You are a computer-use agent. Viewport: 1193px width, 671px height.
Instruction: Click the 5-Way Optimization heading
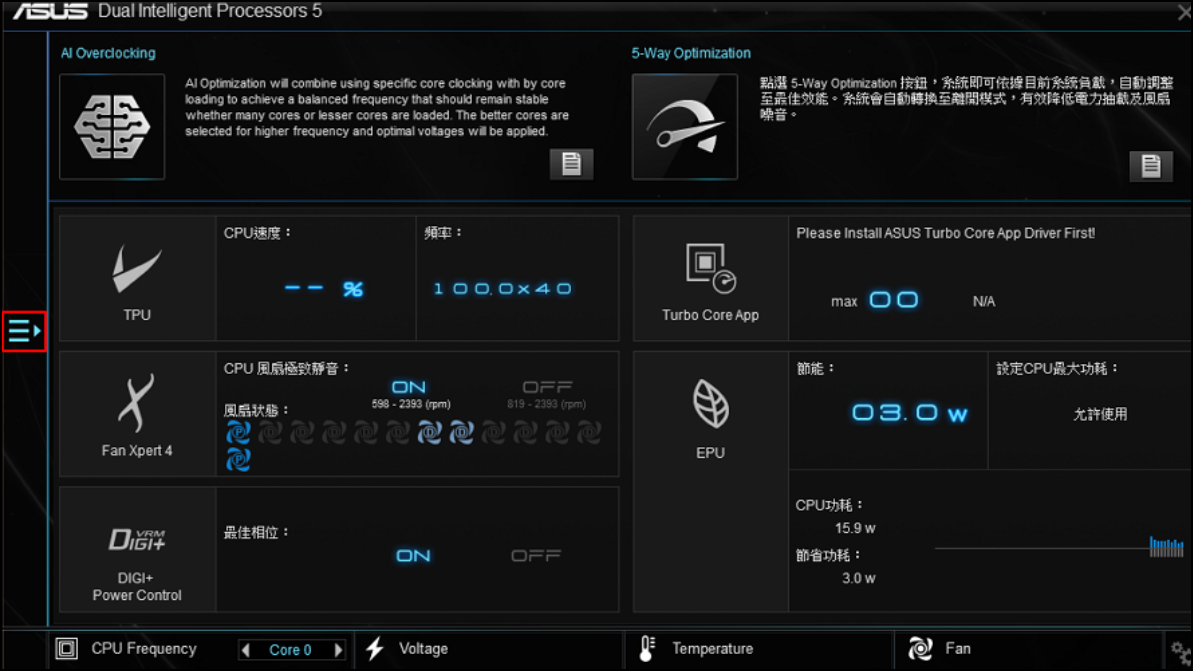[691, 53]
